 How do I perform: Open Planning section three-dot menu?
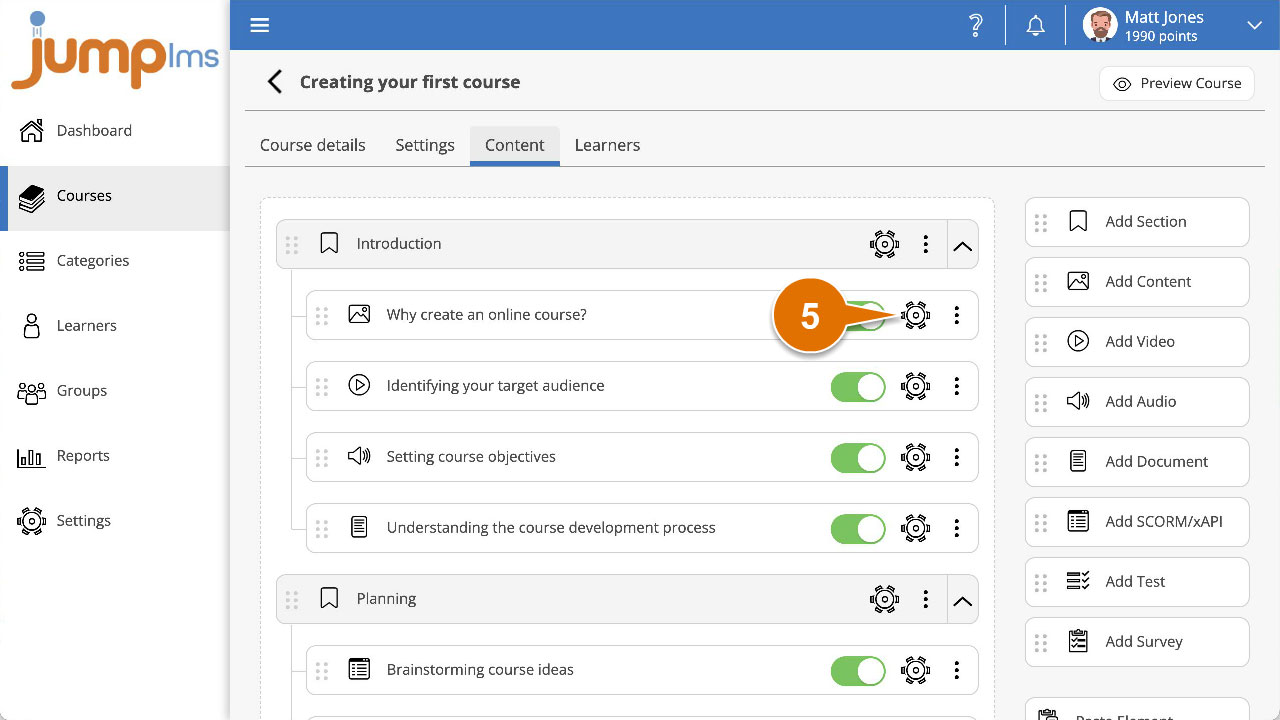[926, 599]
